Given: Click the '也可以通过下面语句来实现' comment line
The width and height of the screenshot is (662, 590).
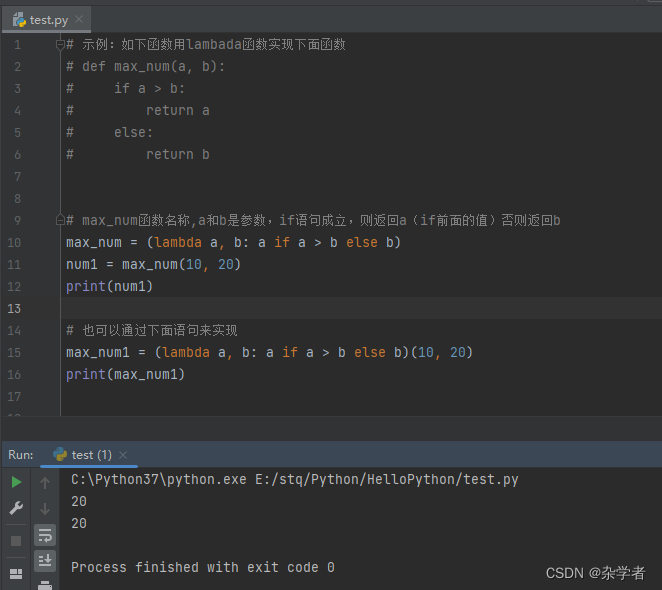Looking at the screenshot, I should [152, 330].
